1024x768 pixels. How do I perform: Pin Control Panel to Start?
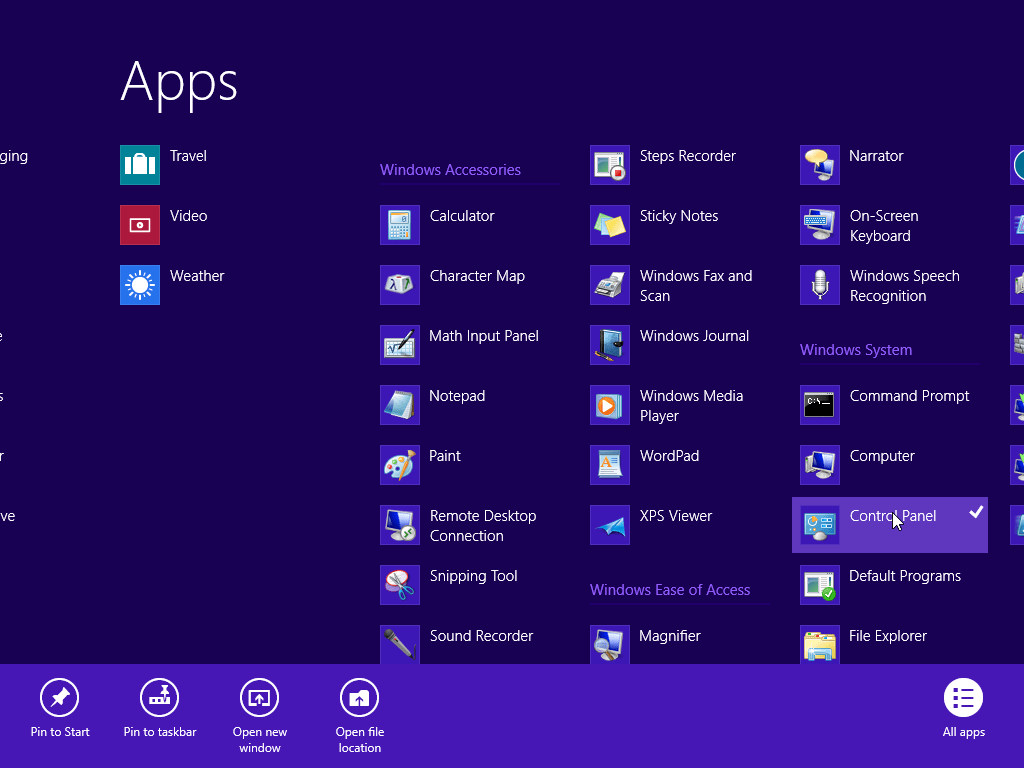pos(59,710)
